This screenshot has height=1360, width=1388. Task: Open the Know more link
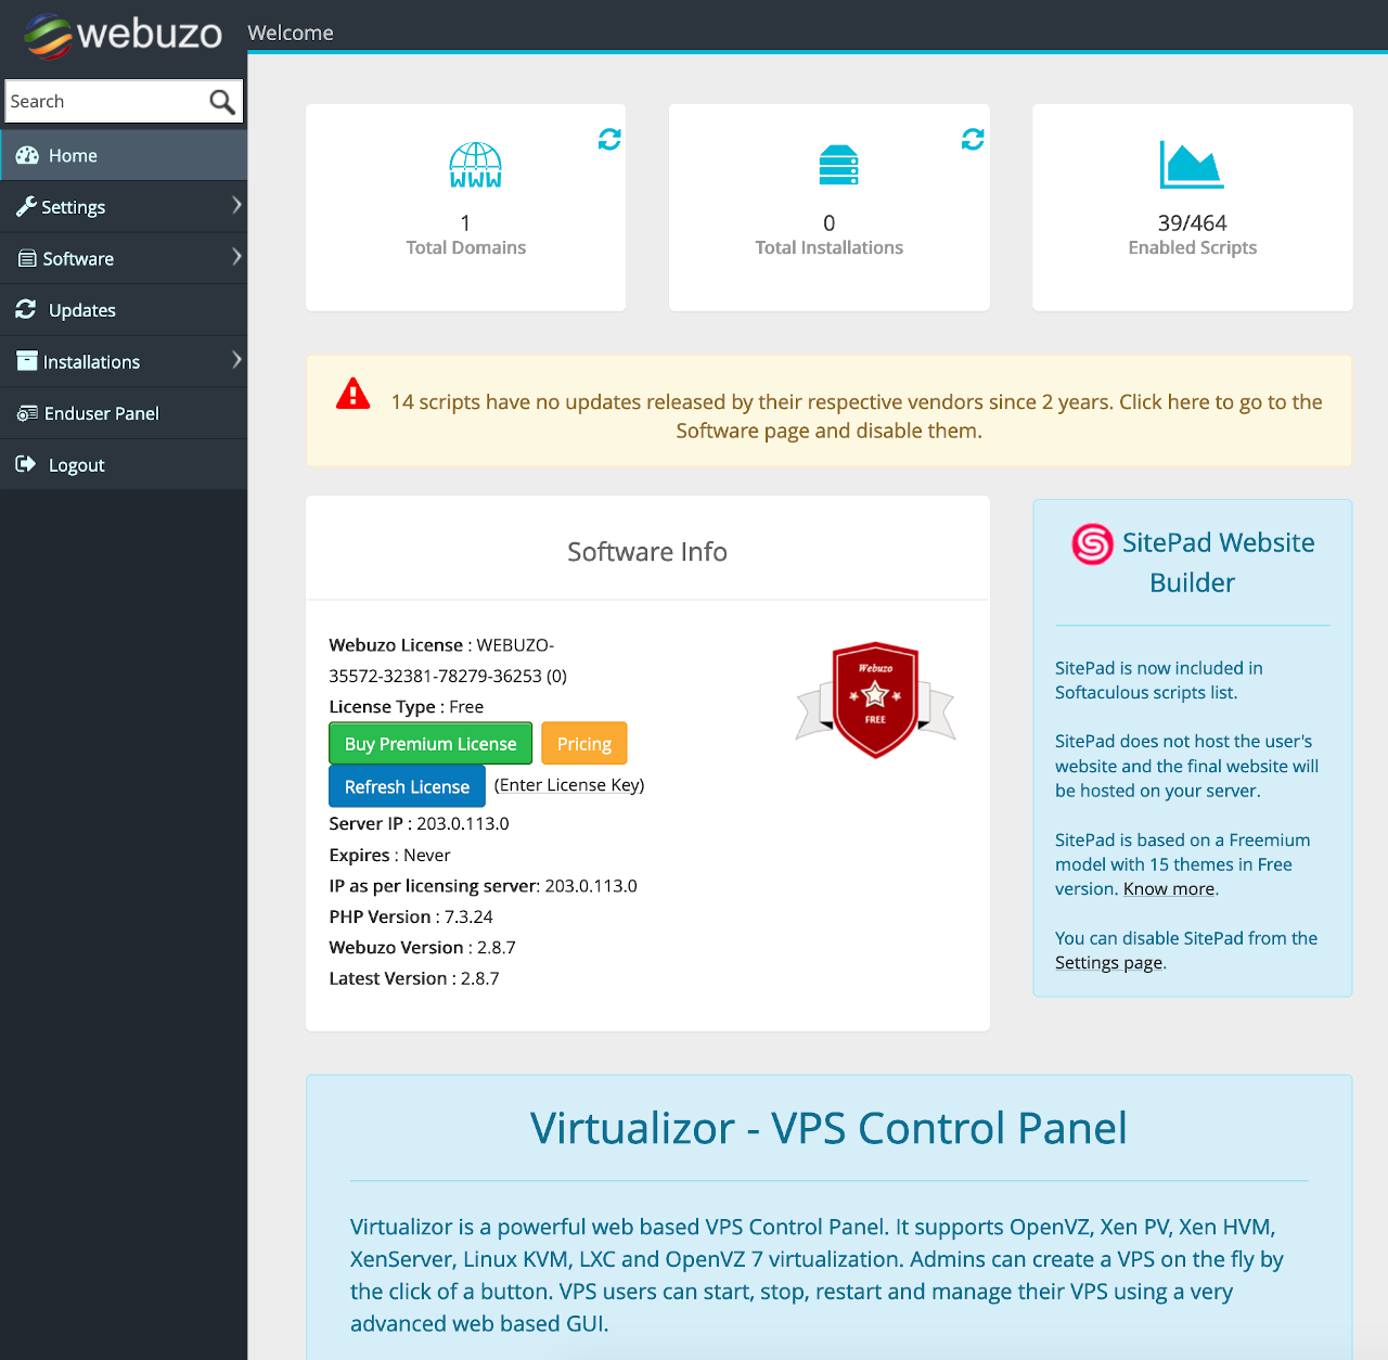pyautogui.click(x=1167, y=889)
